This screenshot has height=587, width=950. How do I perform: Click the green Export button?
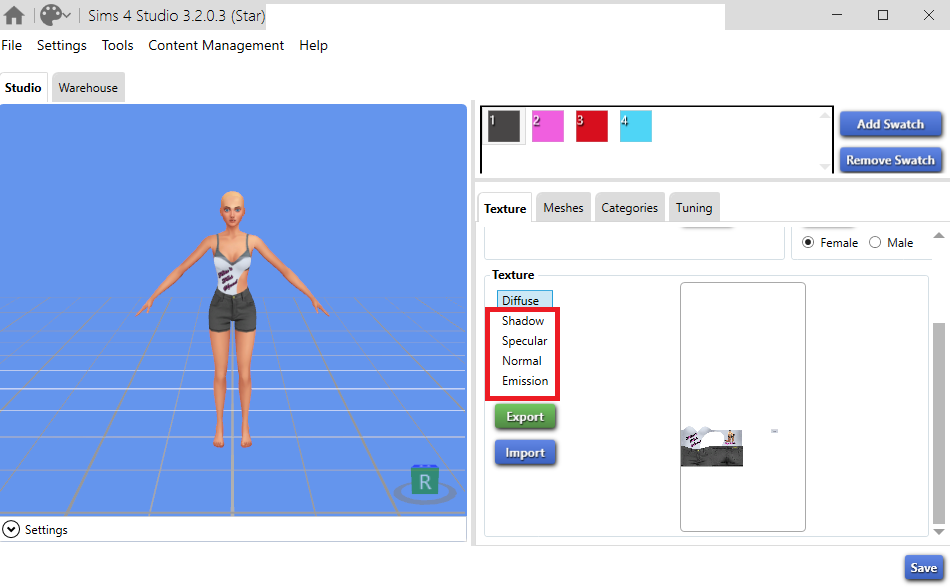pyautogui.click(x=525, y=417)
